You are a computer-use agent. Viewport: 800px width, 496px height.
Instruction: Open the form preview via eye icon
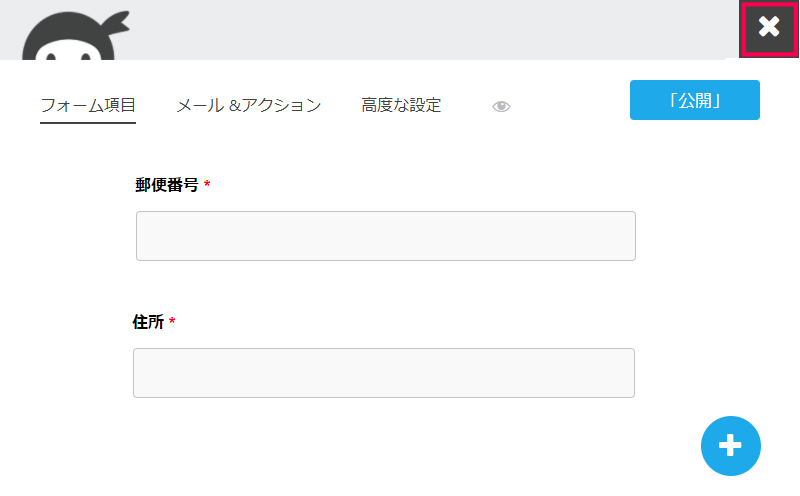[x=501, y=106]
